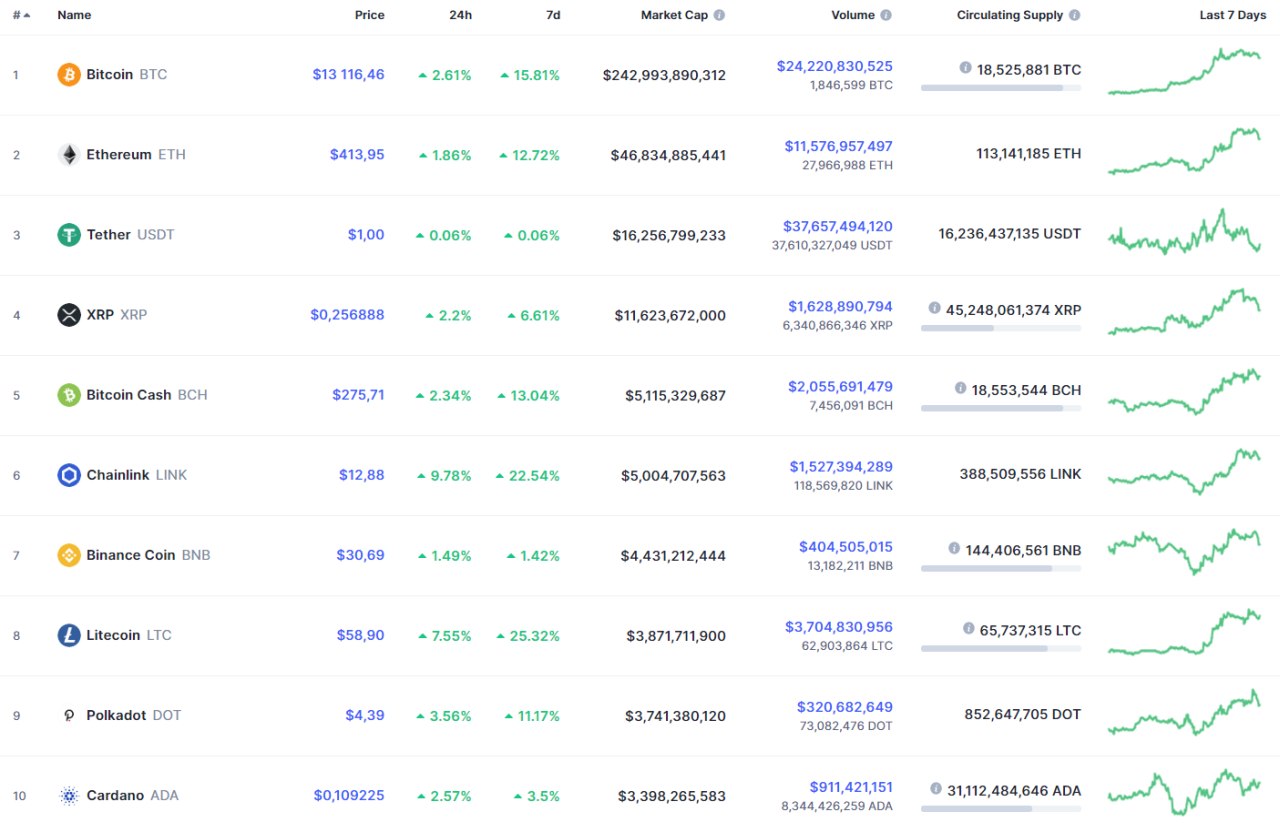Sort table by Name column header
The height and width of the screenshot is (832, 1280).
tap(74, 16)
